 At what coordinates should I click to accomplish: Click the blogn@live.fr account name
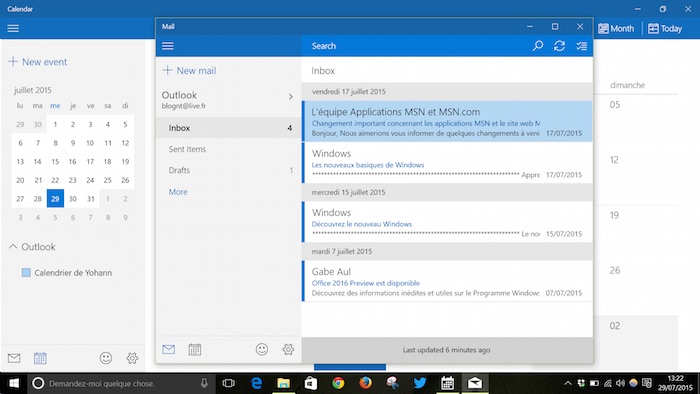pyautogui.click(x=183, y=106)
